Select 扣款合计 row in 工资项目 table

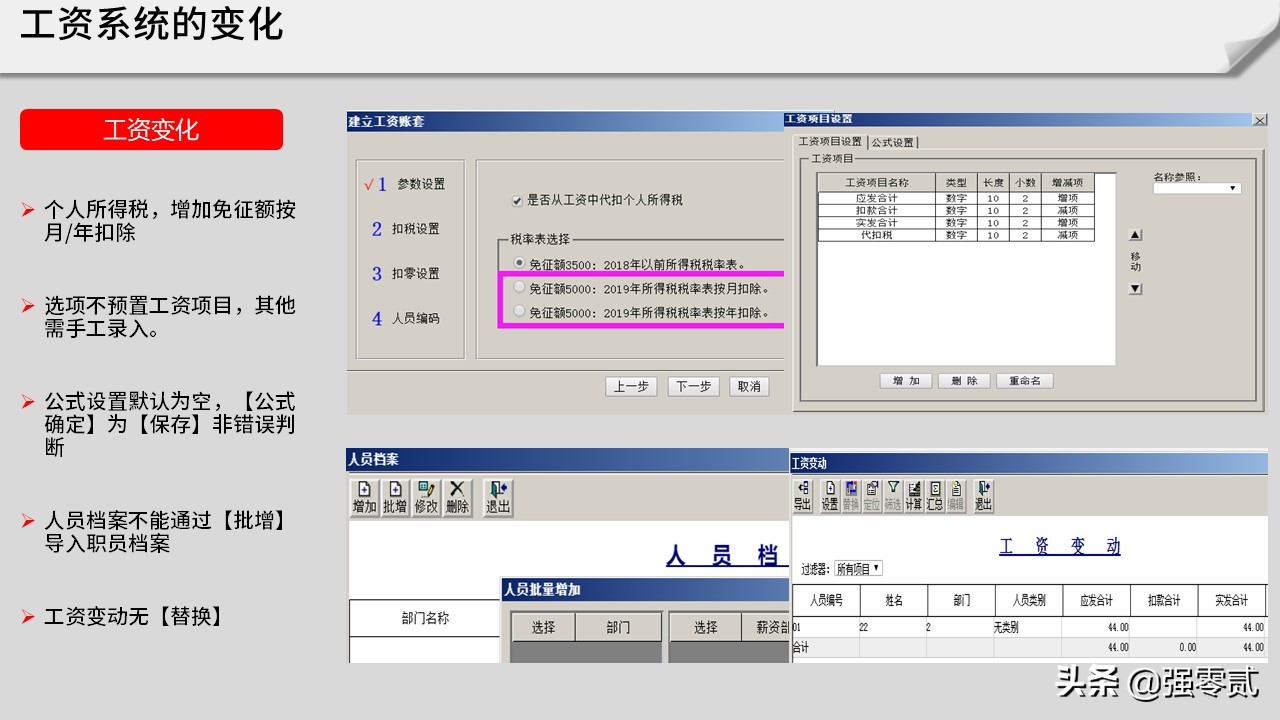click(x=956, y=210)
